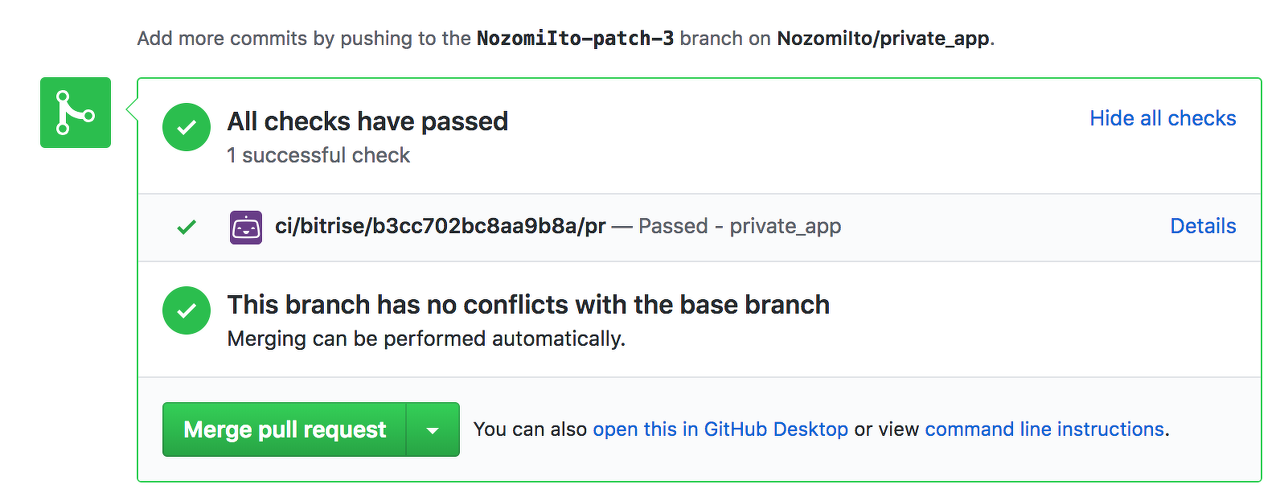Click the small green checkmark beside ci/bitrise

click(x=186, y=227)
